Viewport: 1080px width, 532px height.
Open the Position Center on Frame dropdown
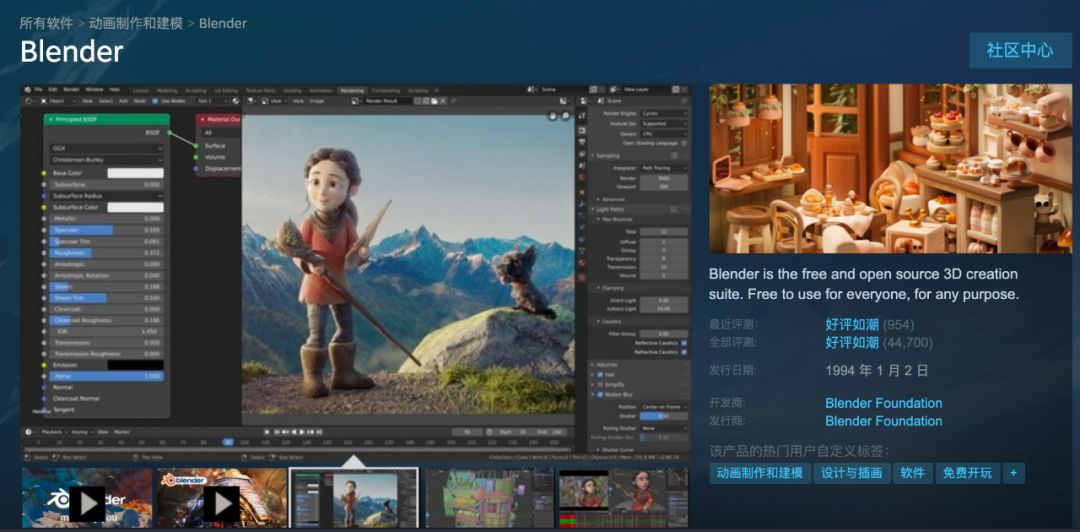(664, 407)
